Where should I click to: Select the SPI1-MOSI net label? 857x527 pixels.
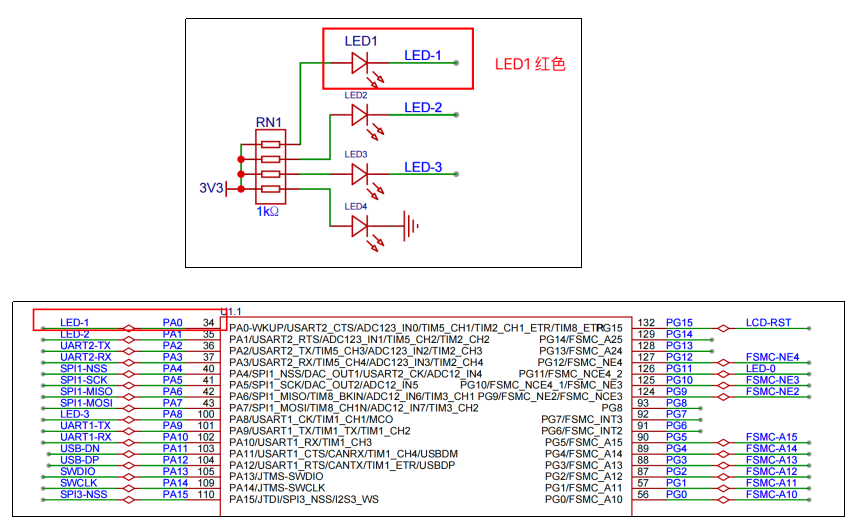point(86,402)
